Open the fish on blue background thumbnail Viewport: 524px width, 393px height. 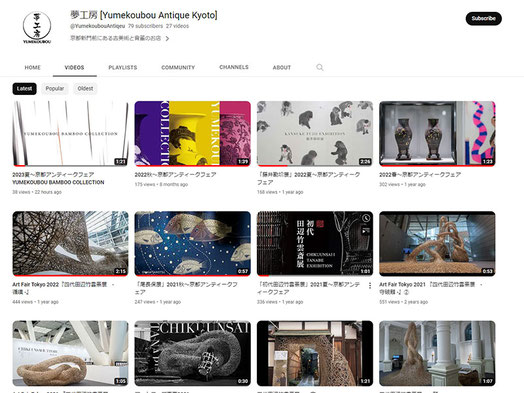[x=192, y=243]
